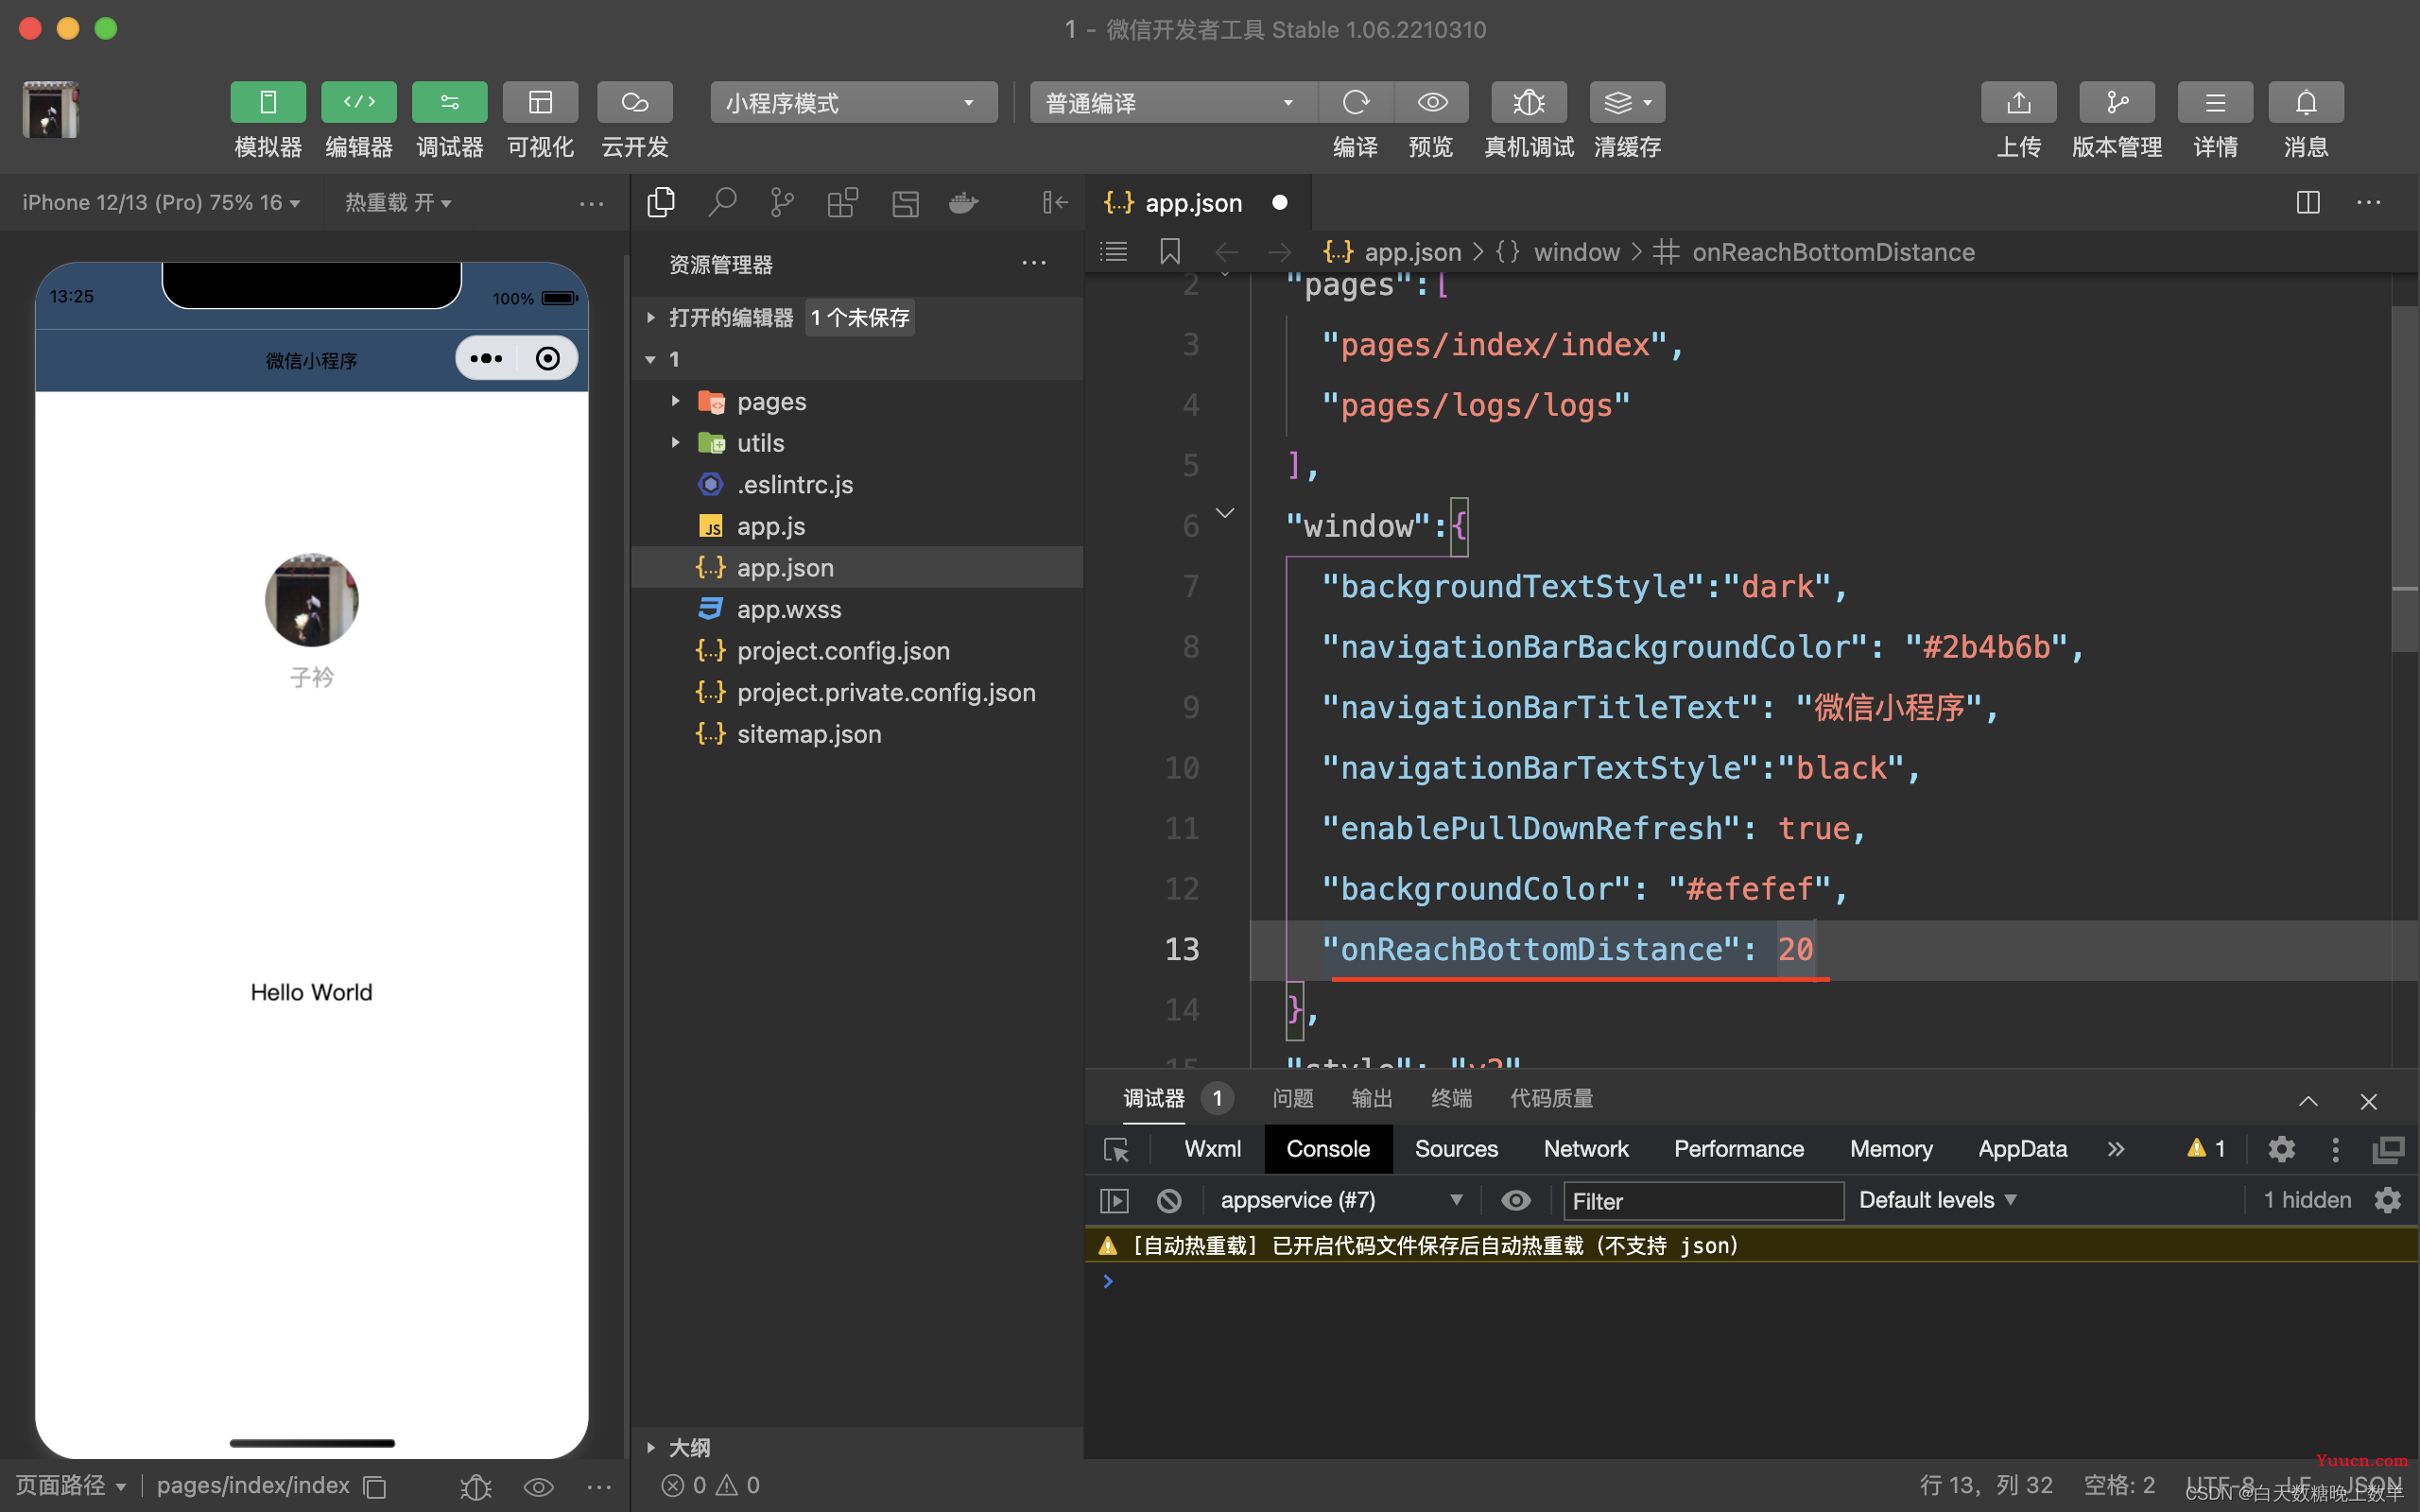The width and height of the screenshot is (2420, 1512).
Task: Open the 详情 project details panel
Action: [2215, 102]
